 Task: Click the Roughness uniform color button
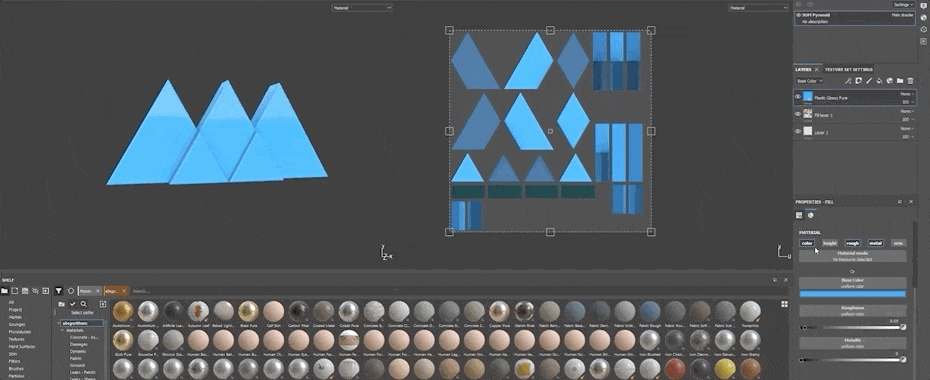point(852,311)
